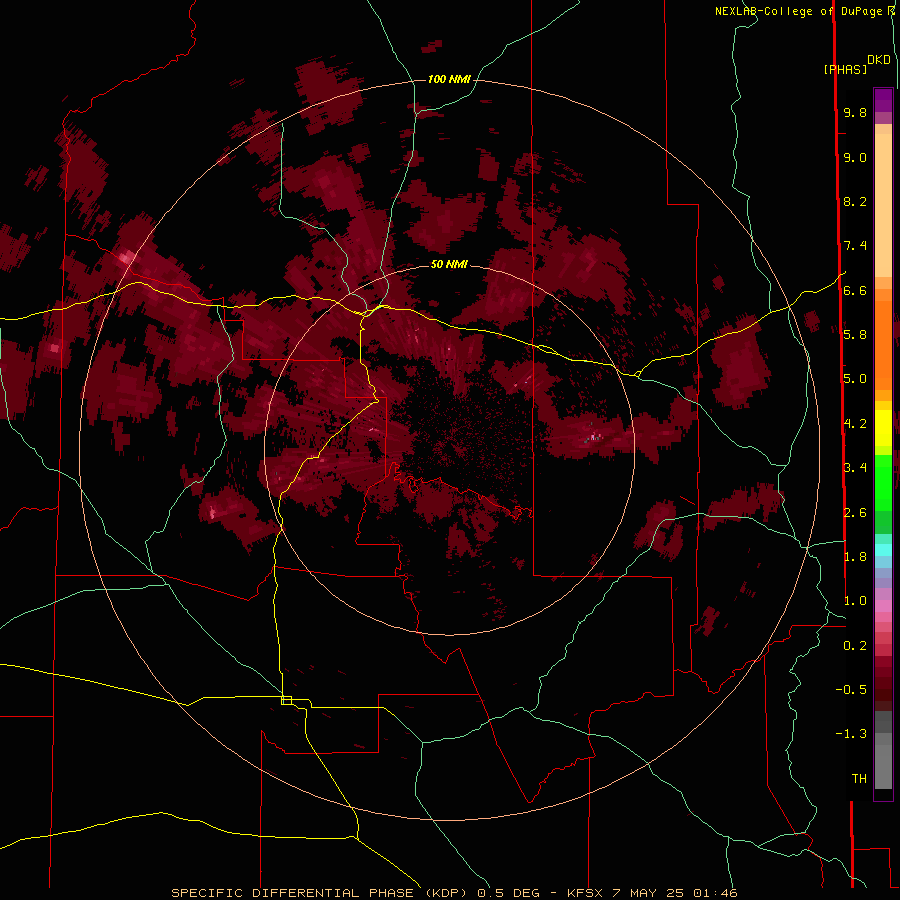Screen dimensions: 900x900
Task: Click the '50 NMI' range ring label
Action: coord(449,264)
